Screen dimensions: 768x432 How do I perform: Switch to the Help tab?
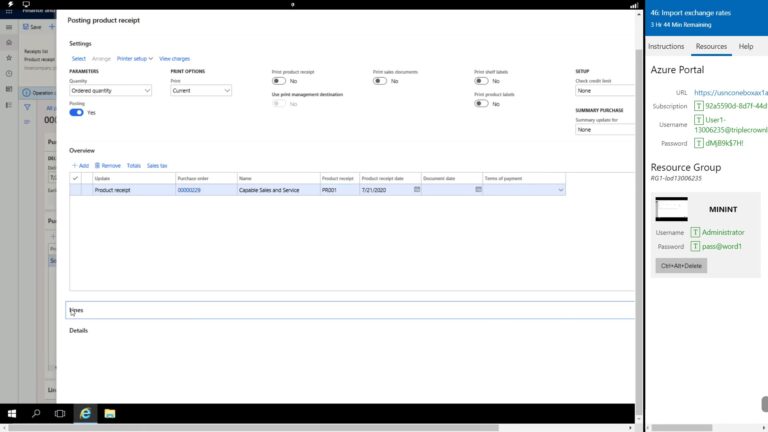point(746,47)
